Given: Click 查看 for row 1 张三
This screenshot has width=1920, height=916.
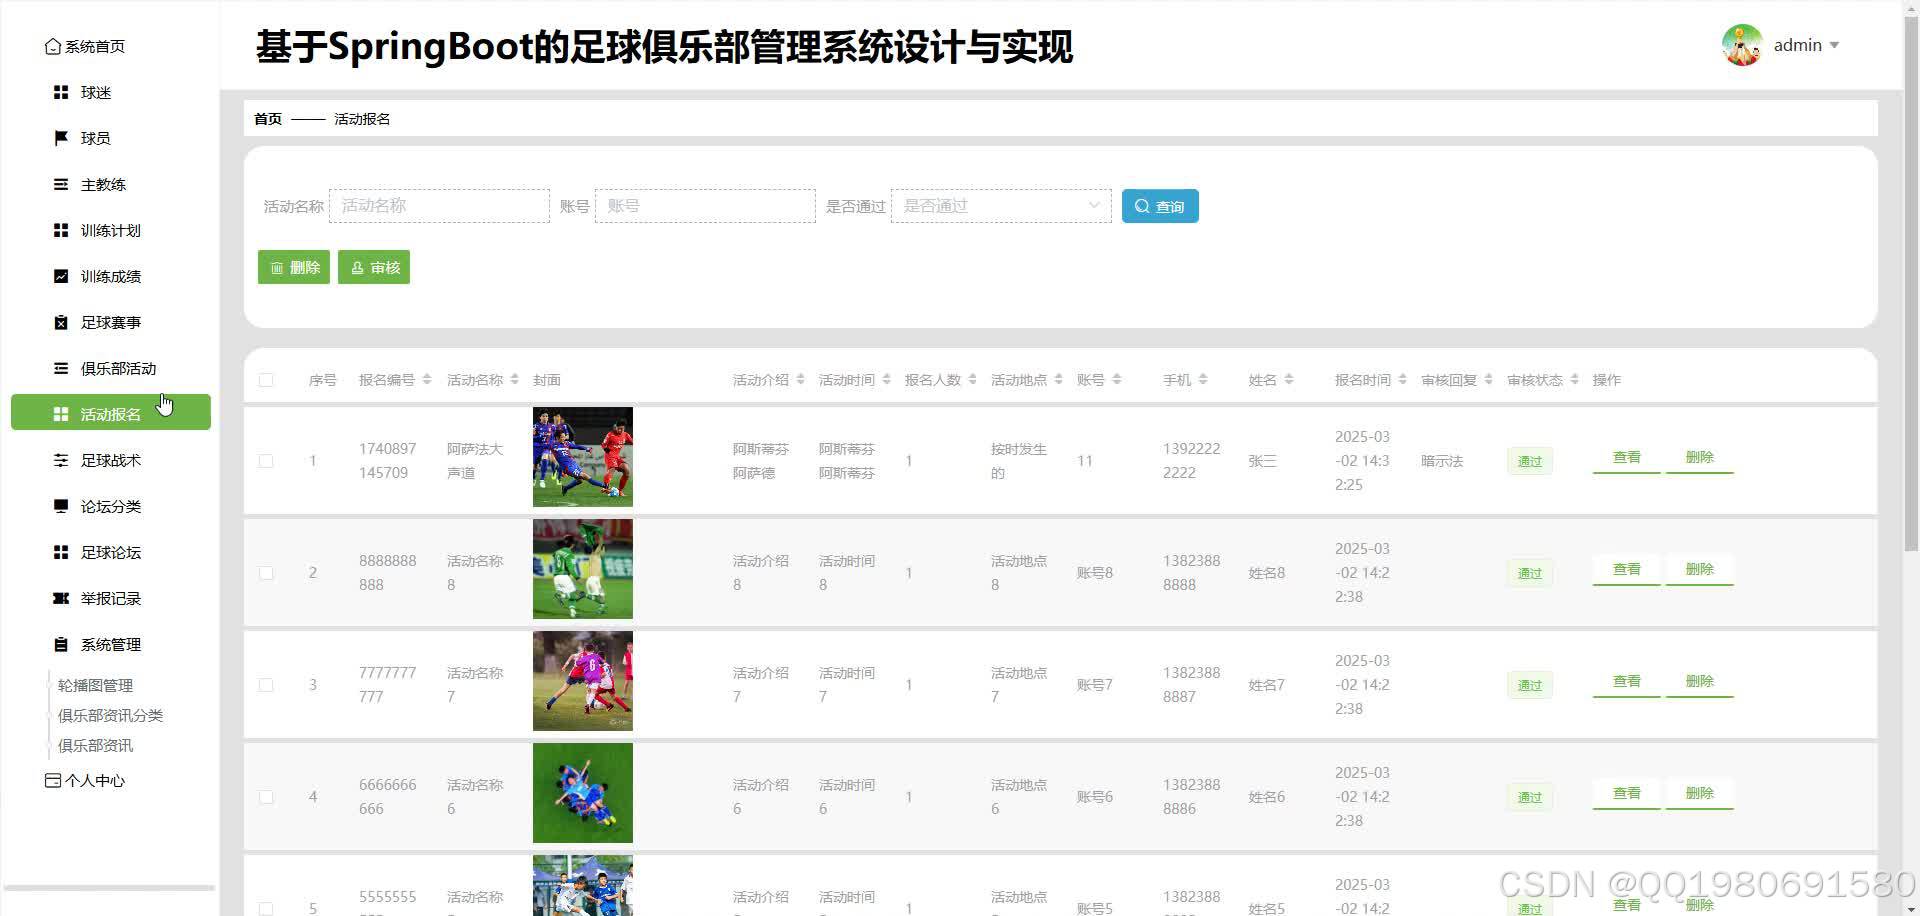Looking at the screenshot, I should (x=1626, y=457).
